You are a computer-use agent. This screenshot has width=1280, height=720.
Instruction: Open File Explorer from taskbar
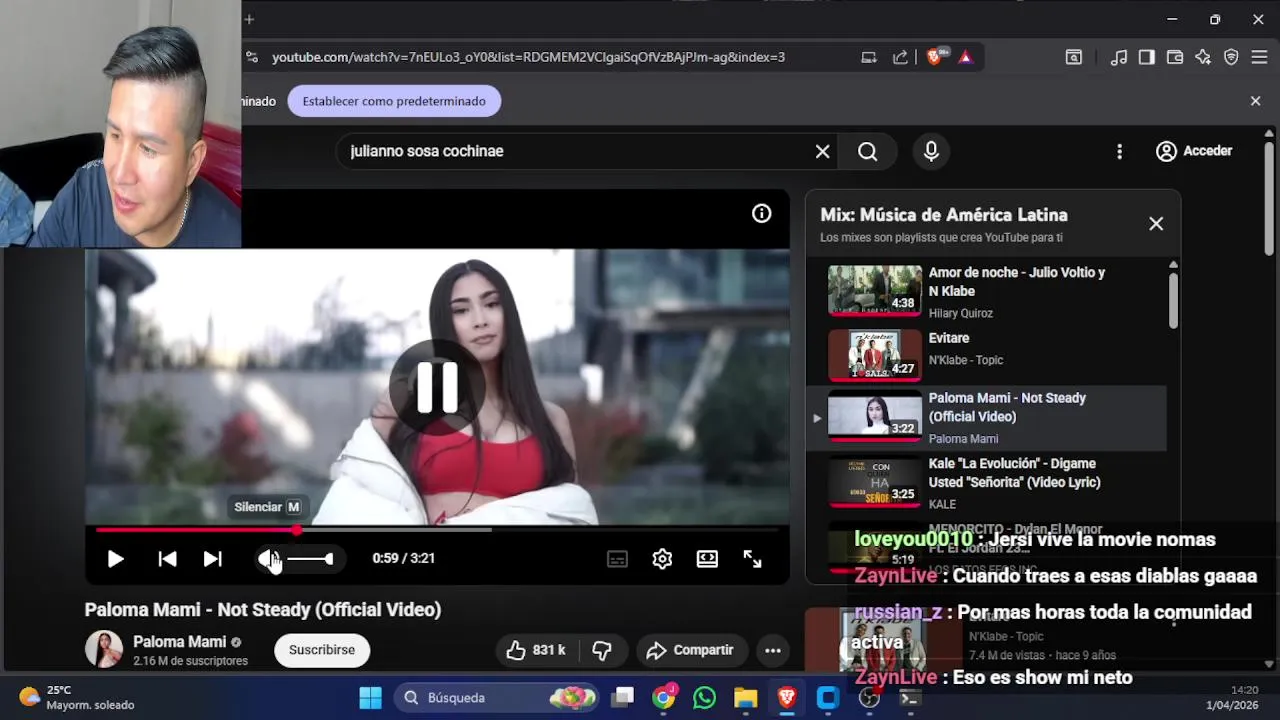pos(746,698)
